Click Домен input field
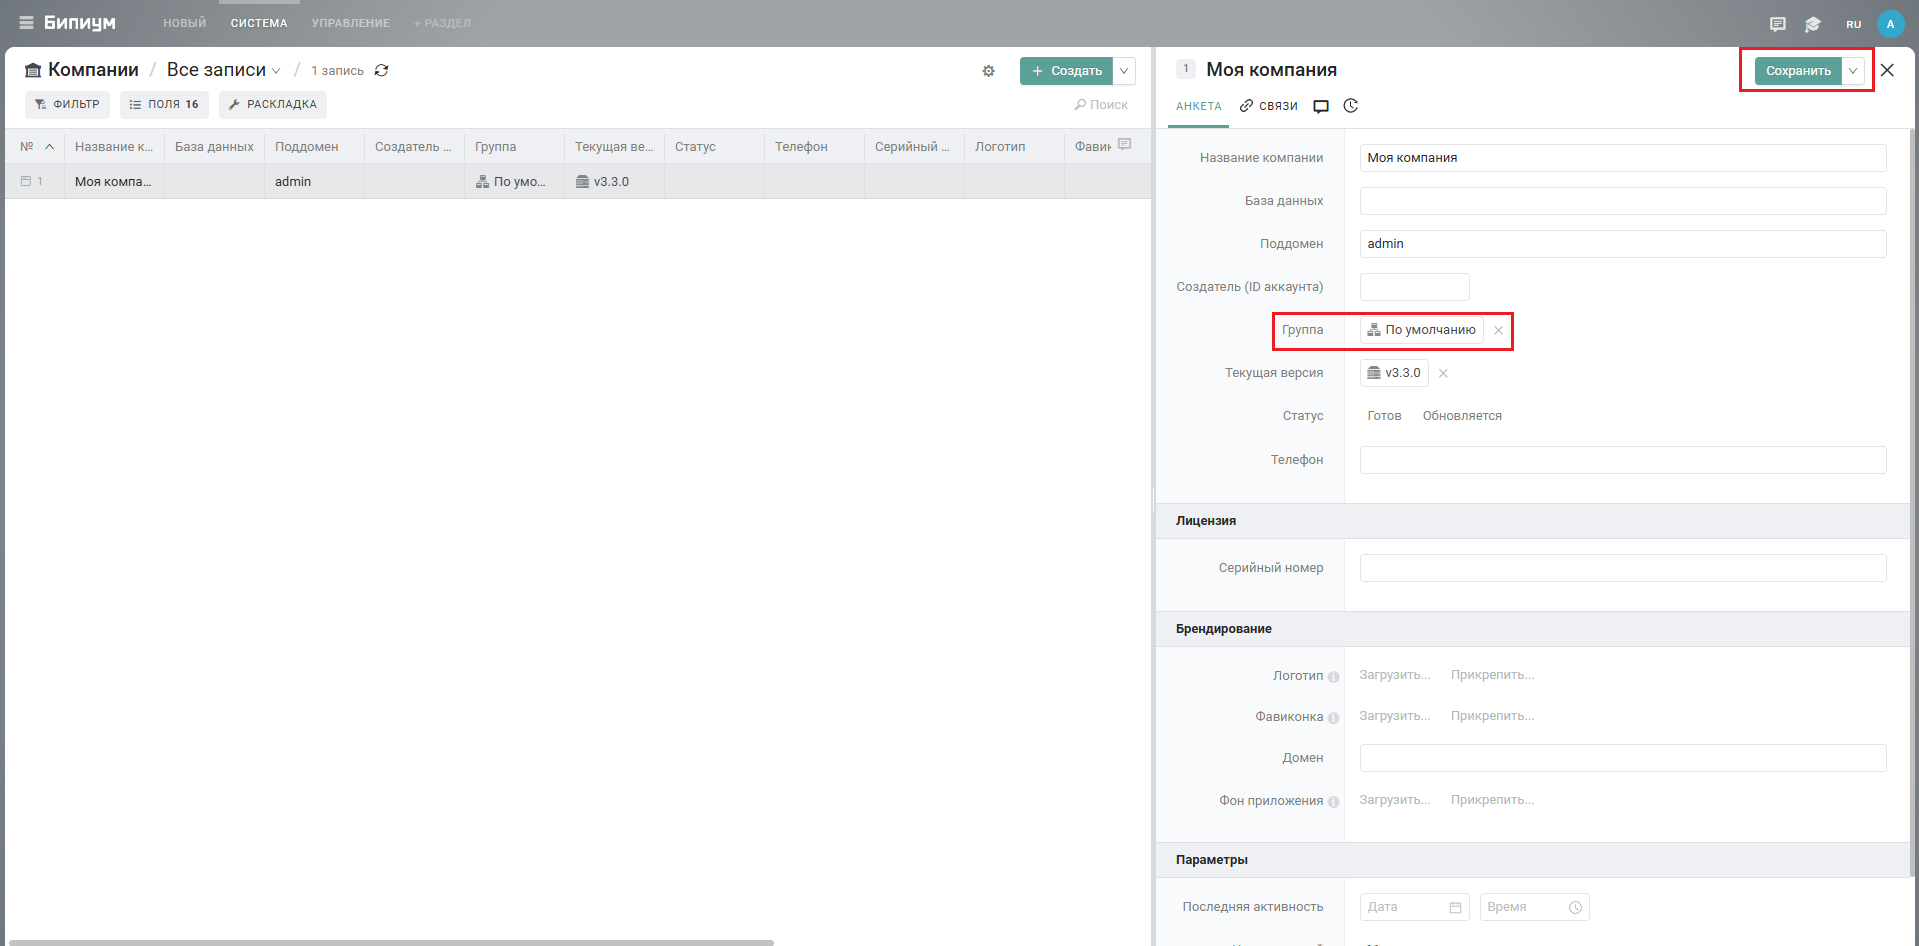1919x946 pixels. (x=1623, y=758)
